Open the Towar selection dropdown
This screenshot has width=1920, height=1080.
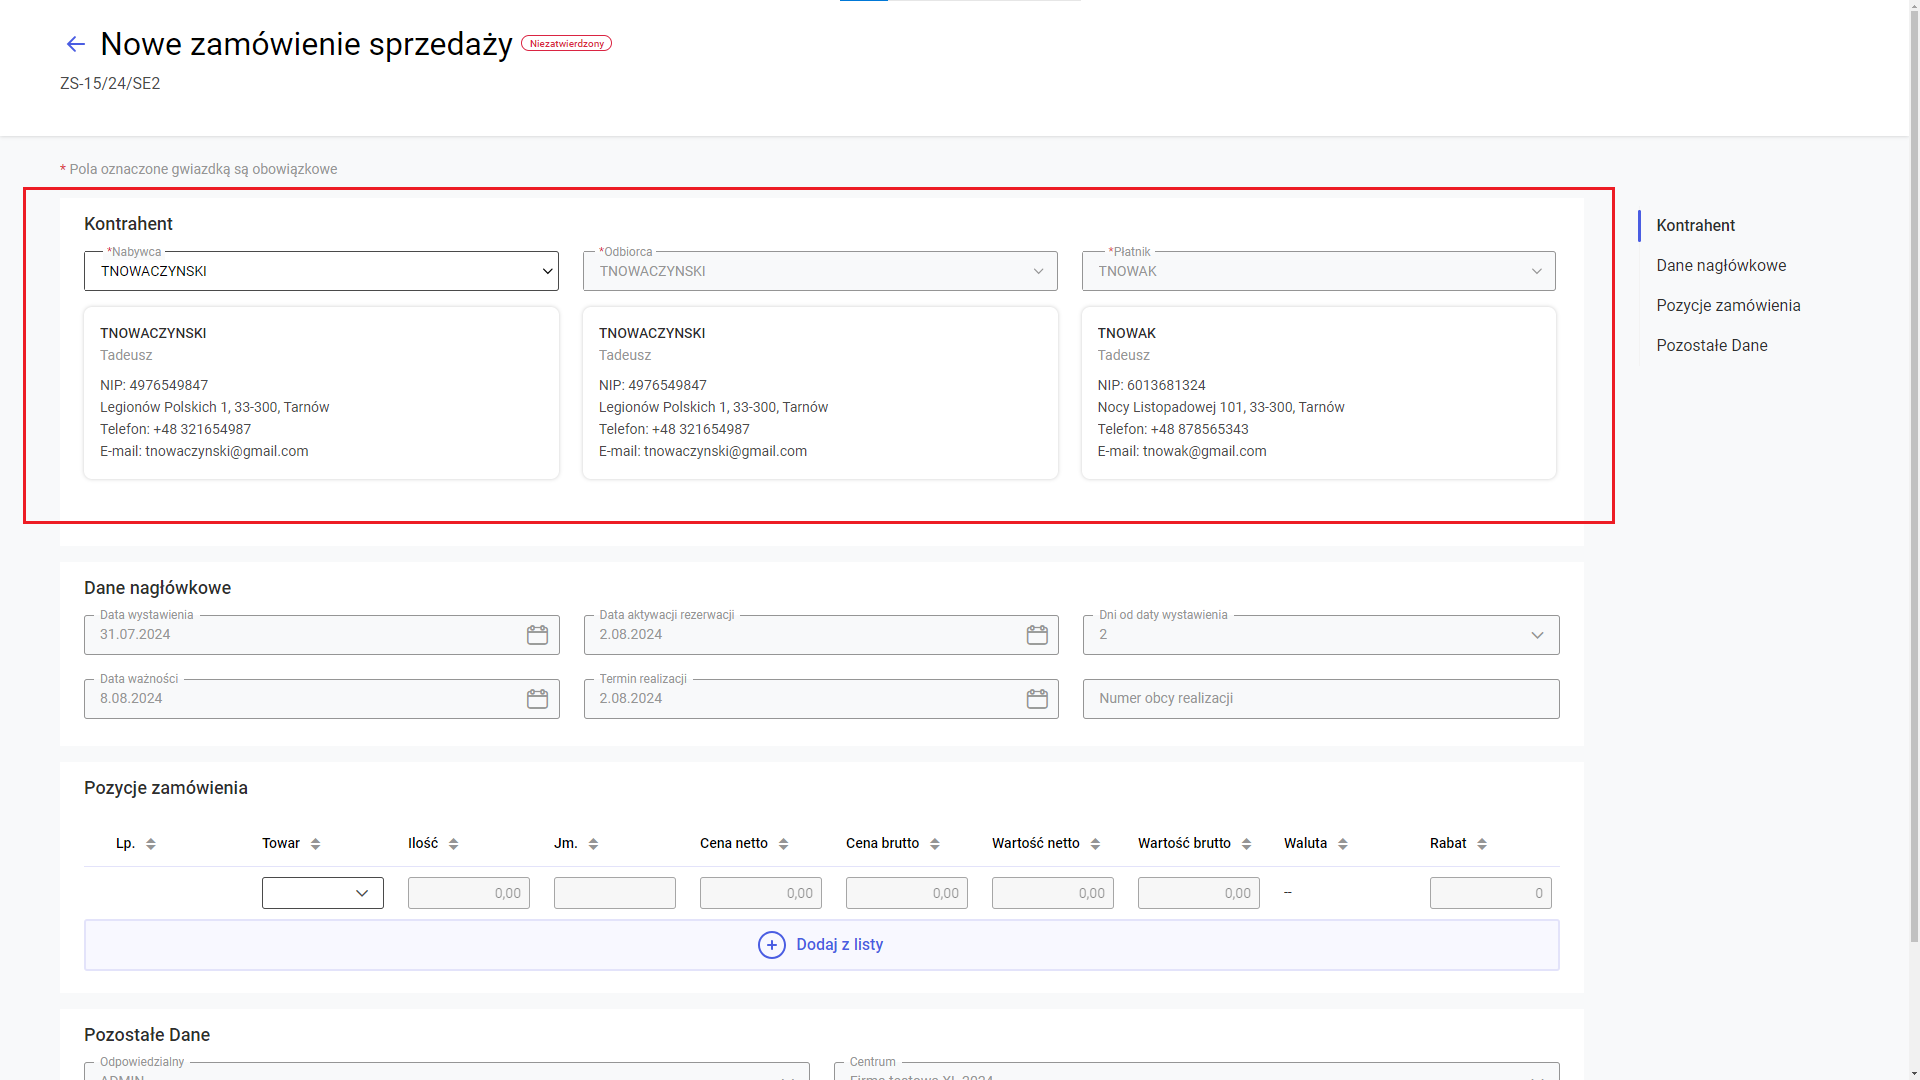(323, 893)
